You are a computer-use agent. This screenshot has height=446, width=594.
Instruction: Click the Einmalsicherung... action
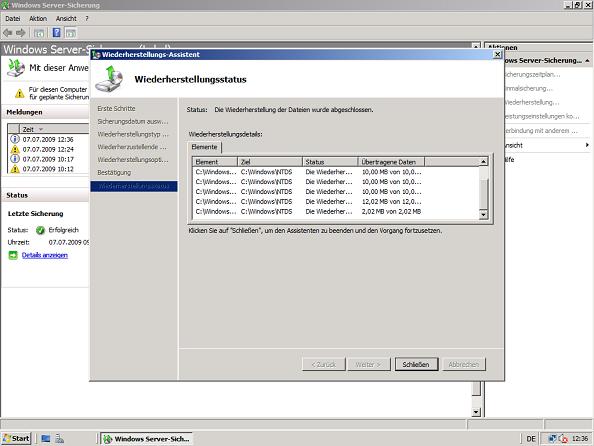pos(528,88)
